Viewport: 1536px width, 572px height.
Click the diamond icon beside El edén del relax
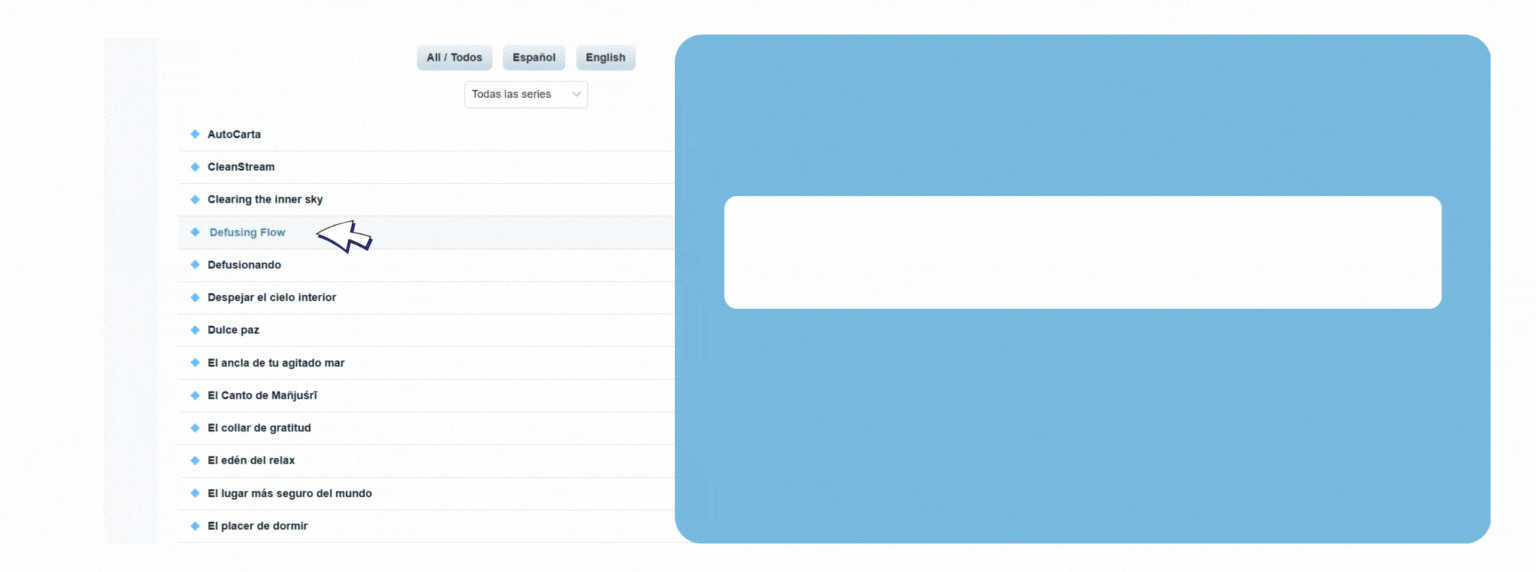tap(195, 460)
